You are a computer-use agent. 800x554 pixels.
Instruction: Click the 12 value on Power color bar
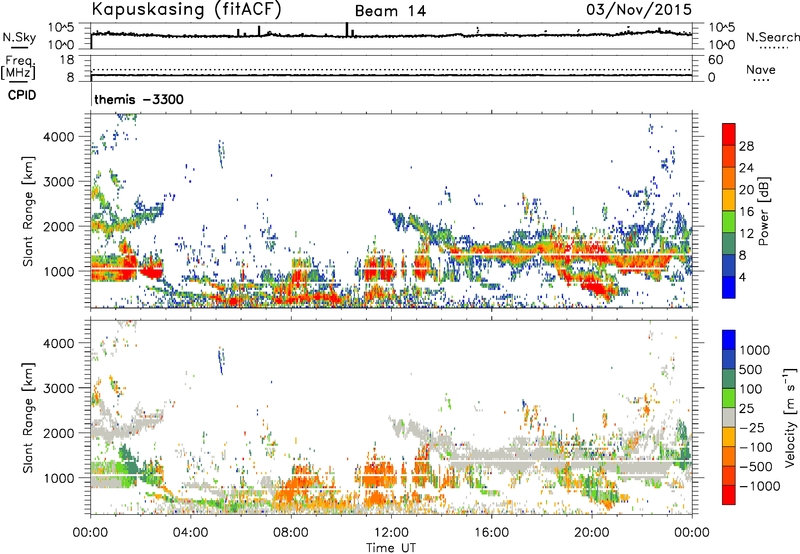tap(746, 234)
